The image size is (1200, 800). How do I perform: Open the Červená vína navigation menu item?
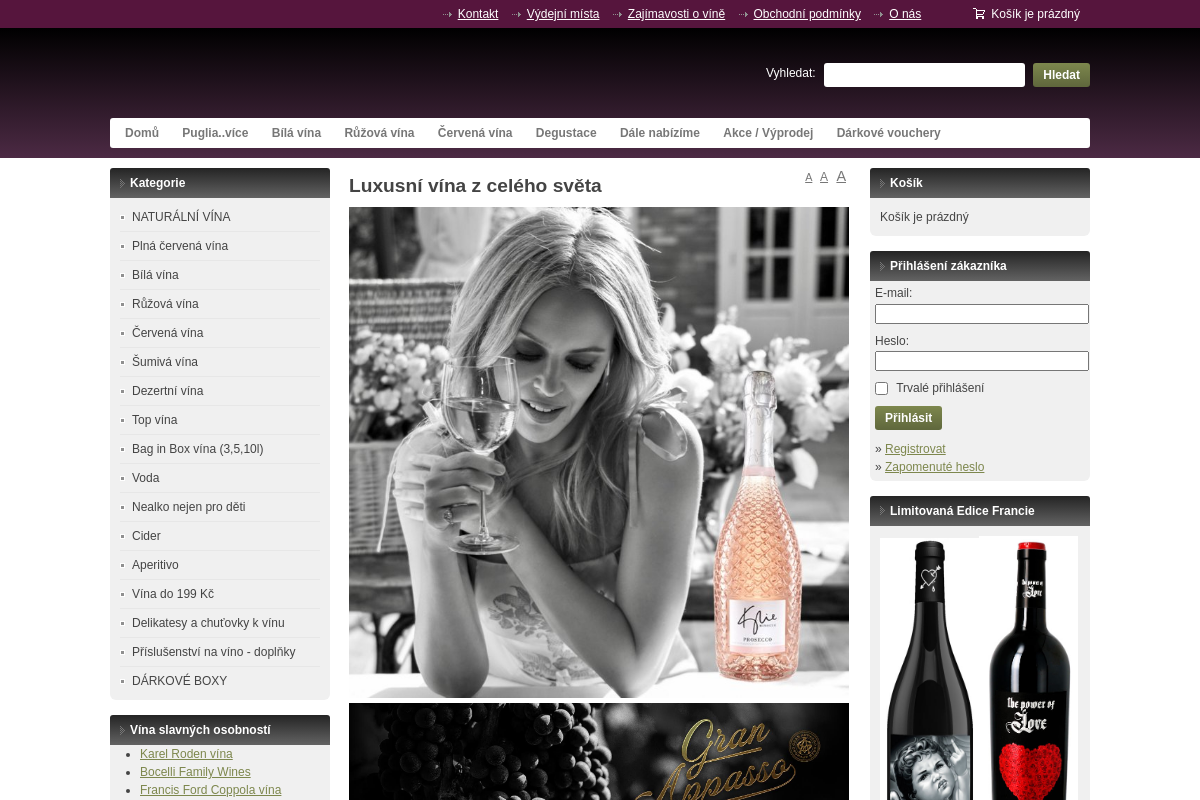point(474,132)
